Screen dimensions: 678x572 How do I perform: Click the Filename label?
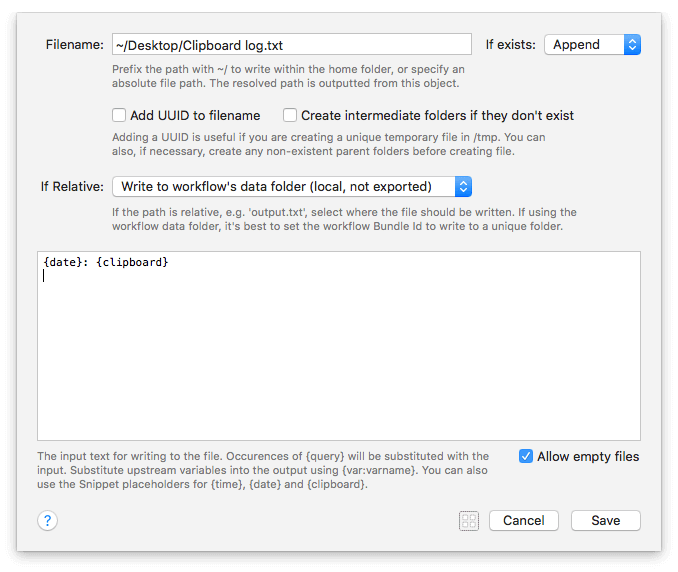(75, 45)
